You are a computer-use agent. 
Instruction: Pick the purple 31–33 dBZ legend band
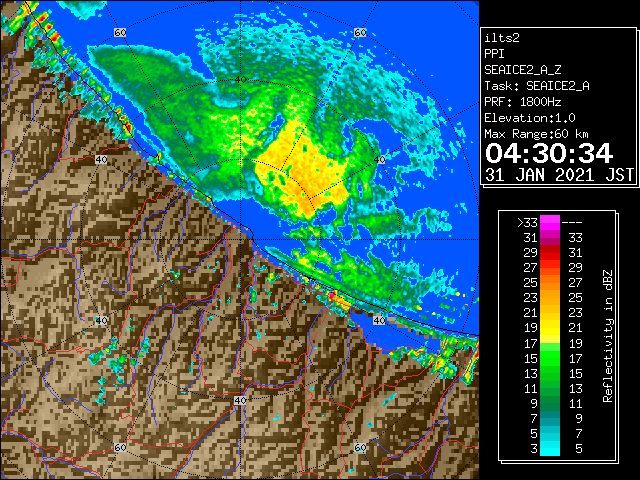click(x=550, y=238)
